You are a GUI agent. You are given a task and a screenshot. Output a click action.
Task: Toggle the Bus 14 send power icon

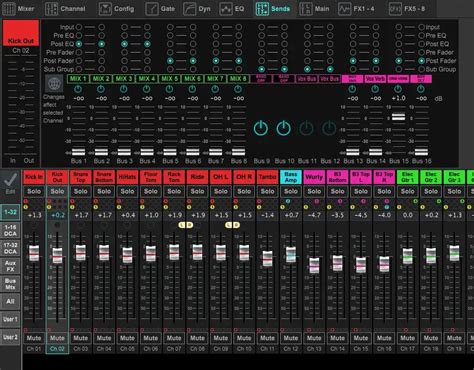pos(375,89)
